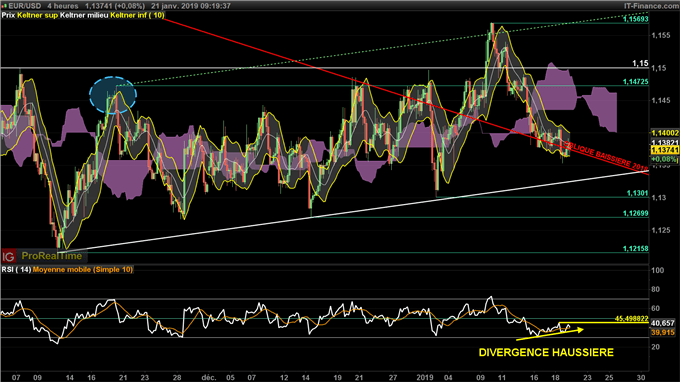Click the RSI axis value 80

(x=655, y=289)
